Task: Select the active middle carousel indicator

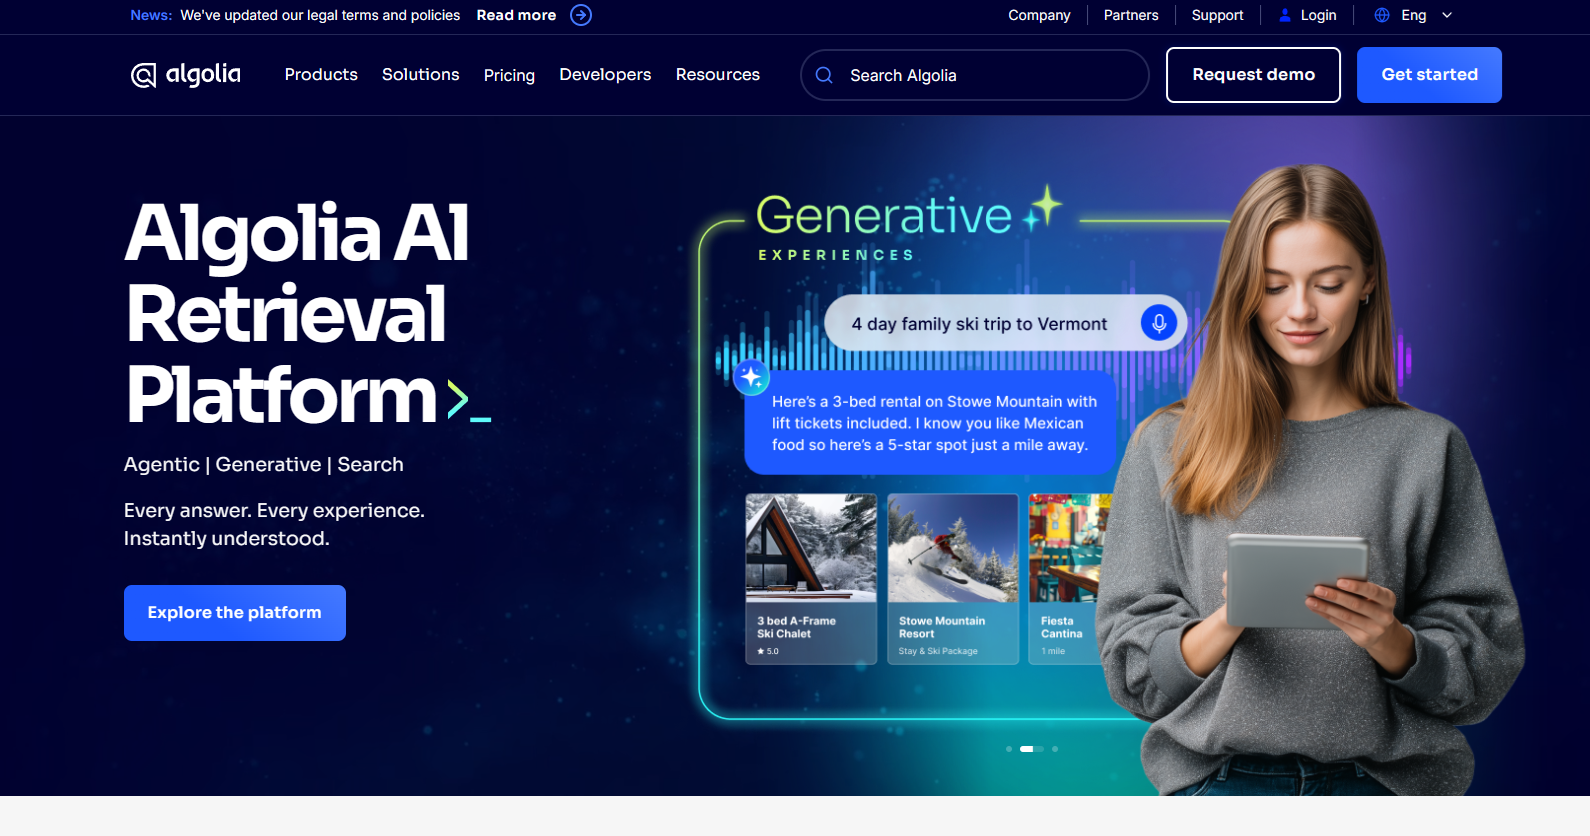Action: coord(1032,749)
